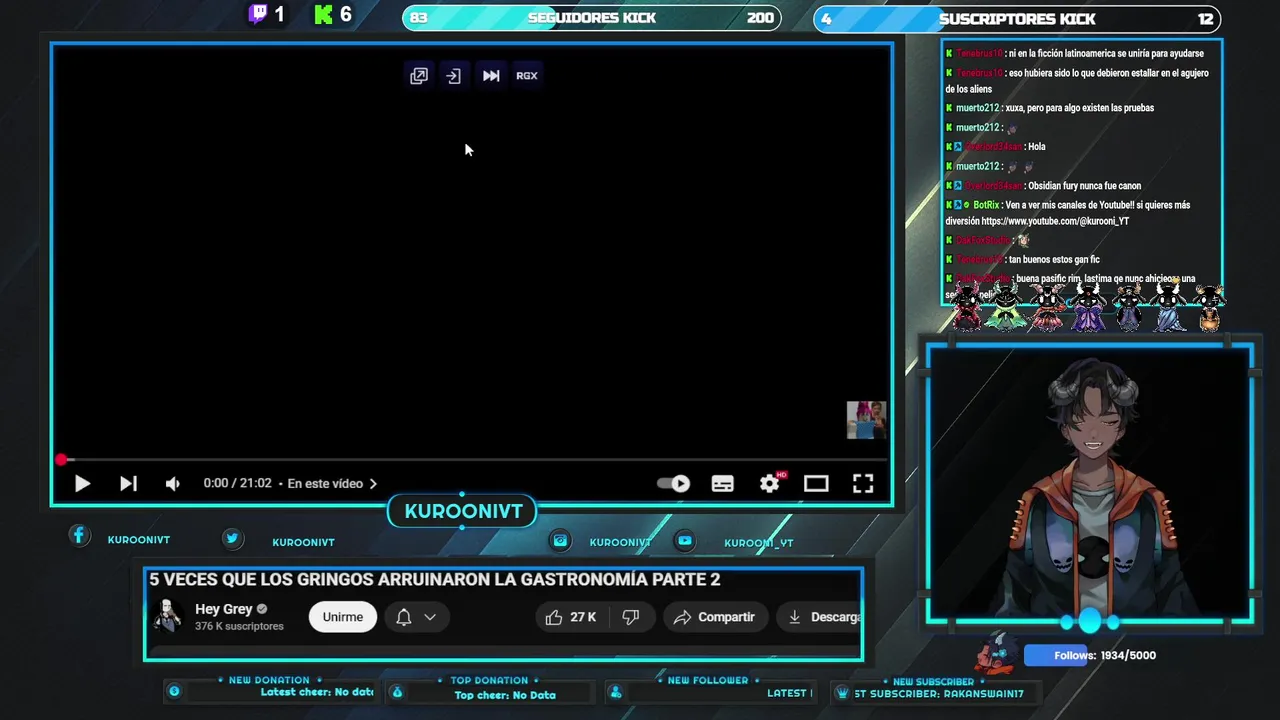Viewport: 1280px width, 720px height.
Task: Click chat message 'Obsidian fury nunca fue canon'
Action: (1084, 186)
